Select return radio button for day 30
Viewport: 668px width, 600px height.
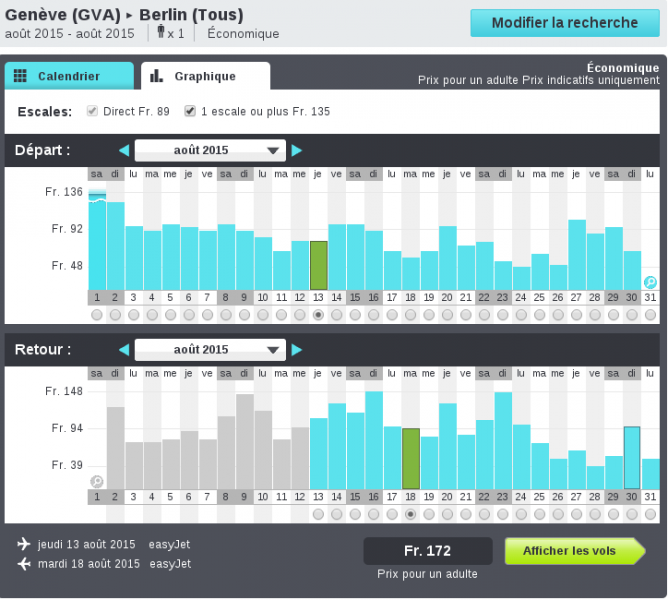[x=632, y=514]
